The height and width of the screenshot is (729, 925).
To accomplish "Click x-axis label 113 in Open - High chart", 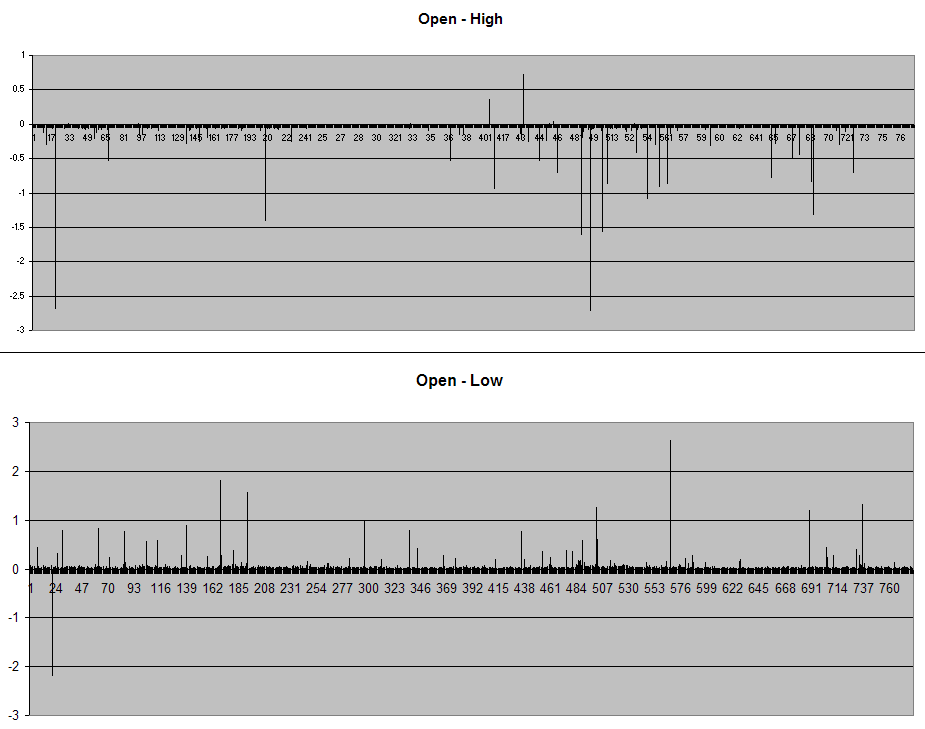I will (159, 137).
